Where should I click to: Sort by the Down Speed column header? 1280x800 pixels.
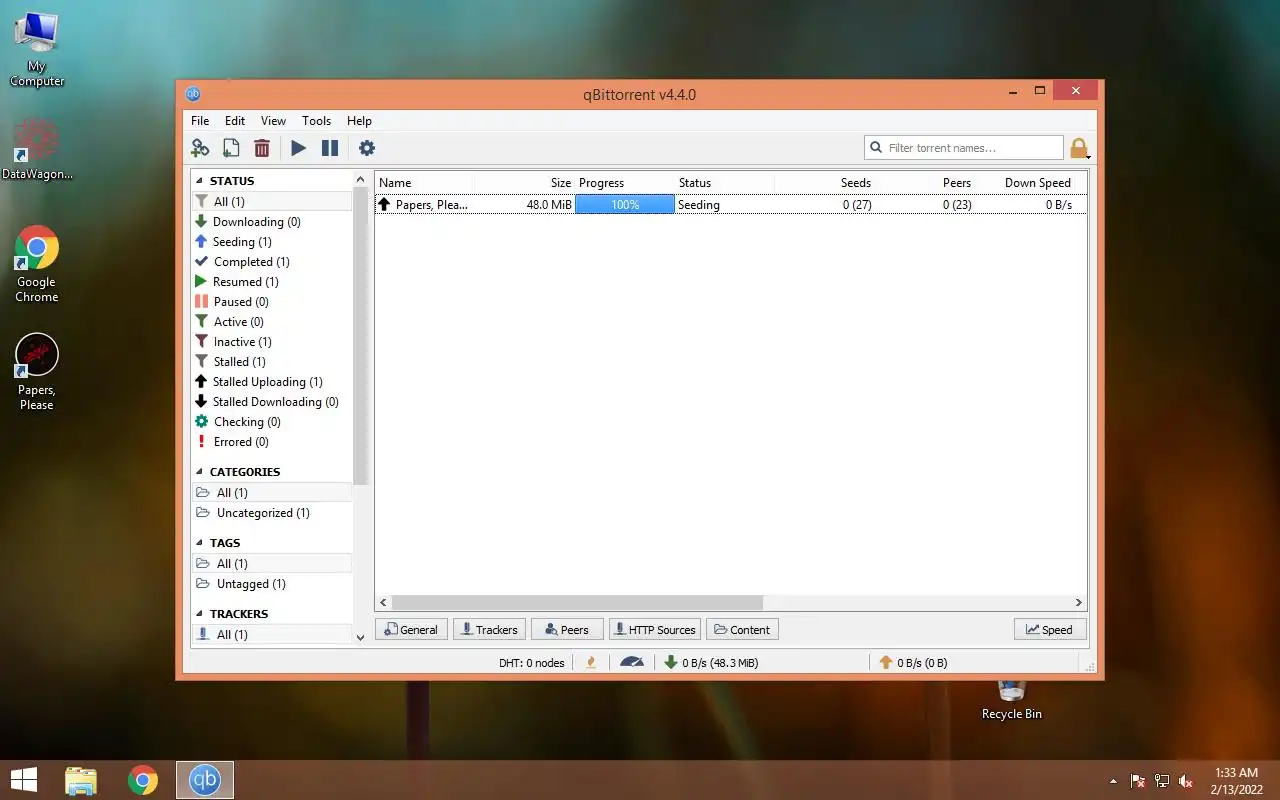click(1026, 183)
